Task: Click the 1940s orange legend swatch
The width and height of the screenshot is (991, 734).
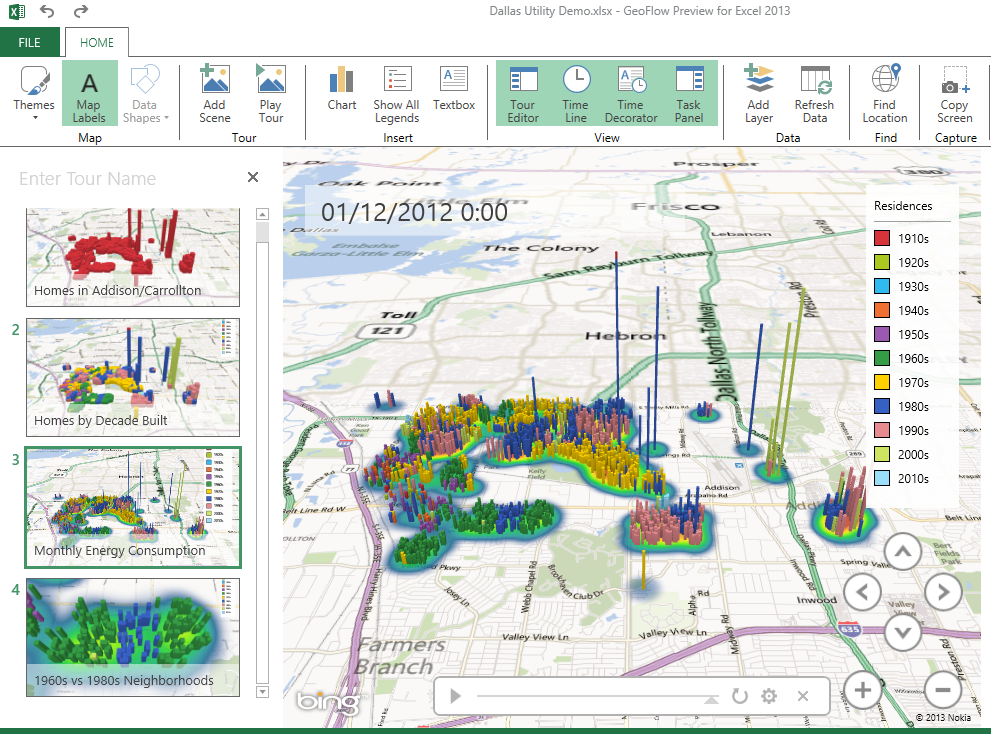Action: coord(882,310)
